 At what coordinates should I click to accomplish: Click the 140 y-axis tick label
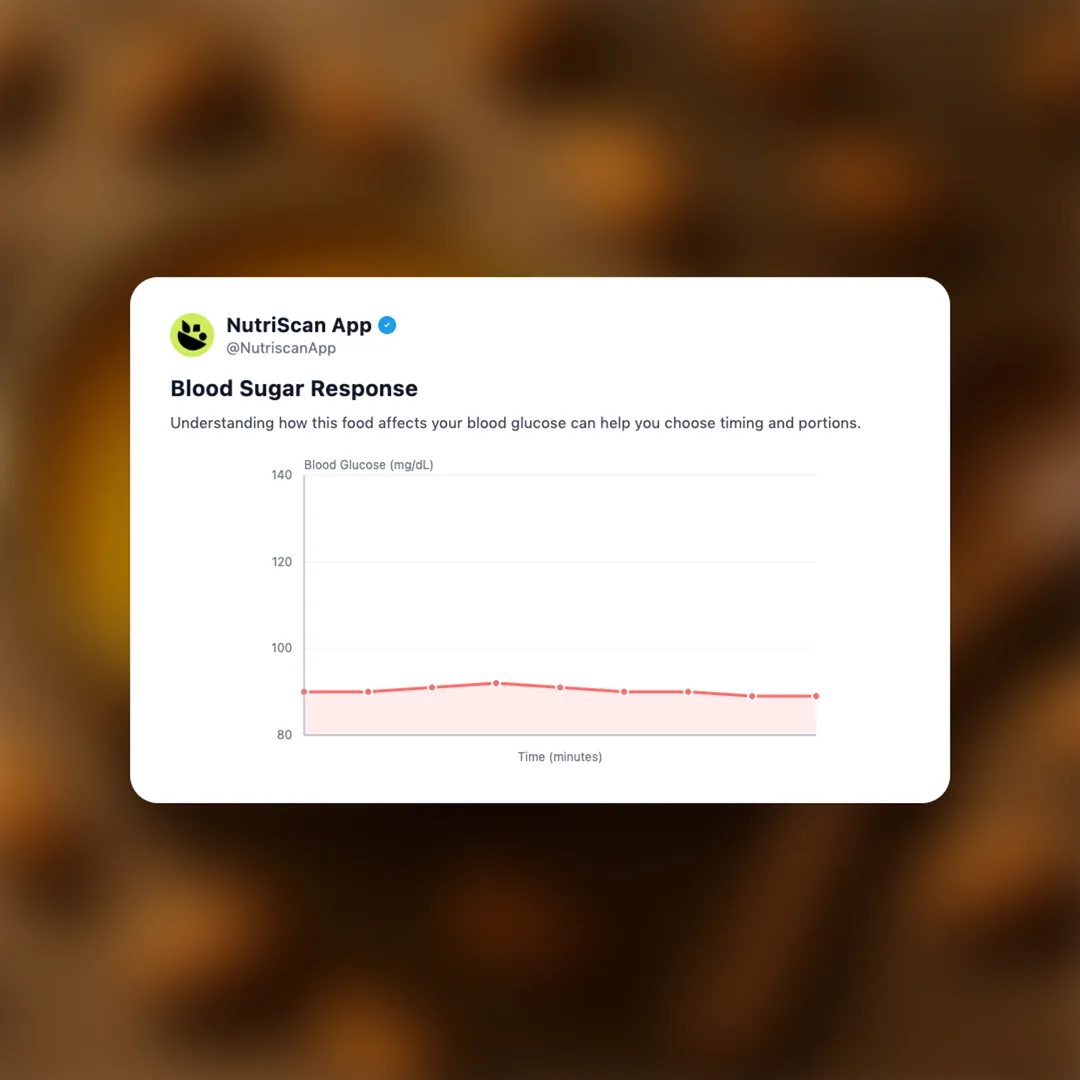click(x=281, y=475)
